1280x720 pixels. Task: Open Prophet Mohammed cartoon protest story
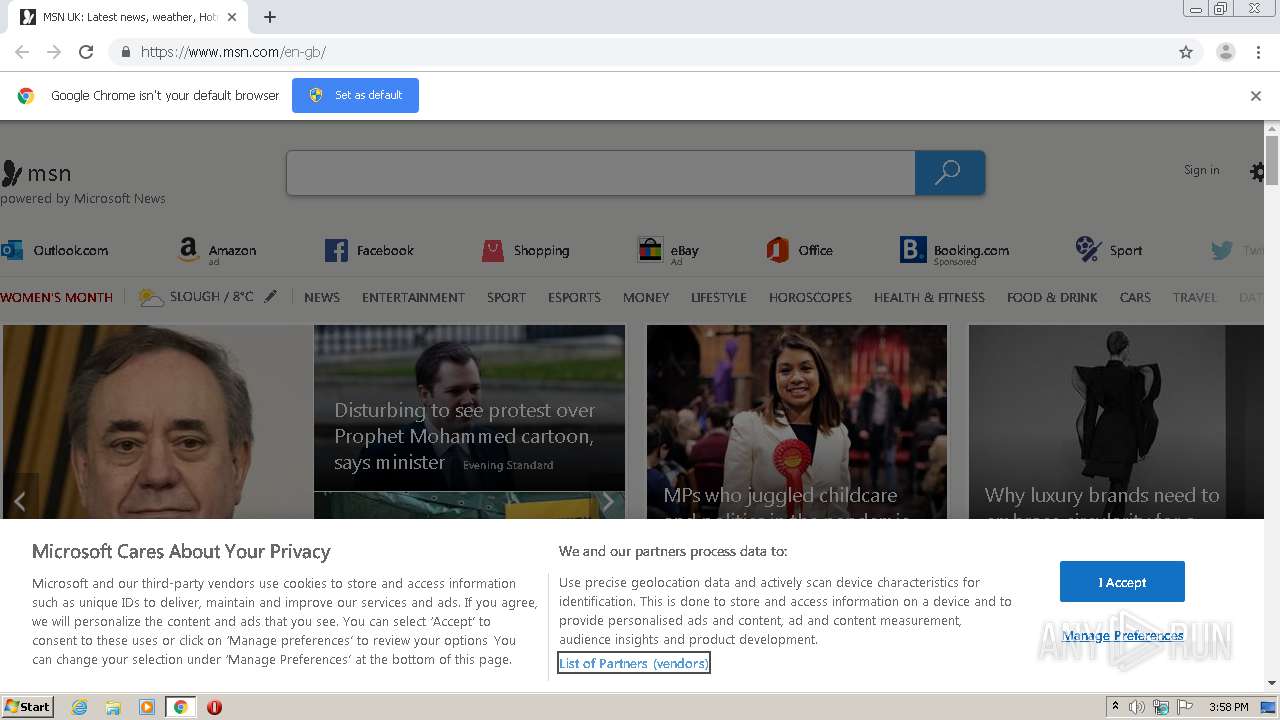point(469,408)
